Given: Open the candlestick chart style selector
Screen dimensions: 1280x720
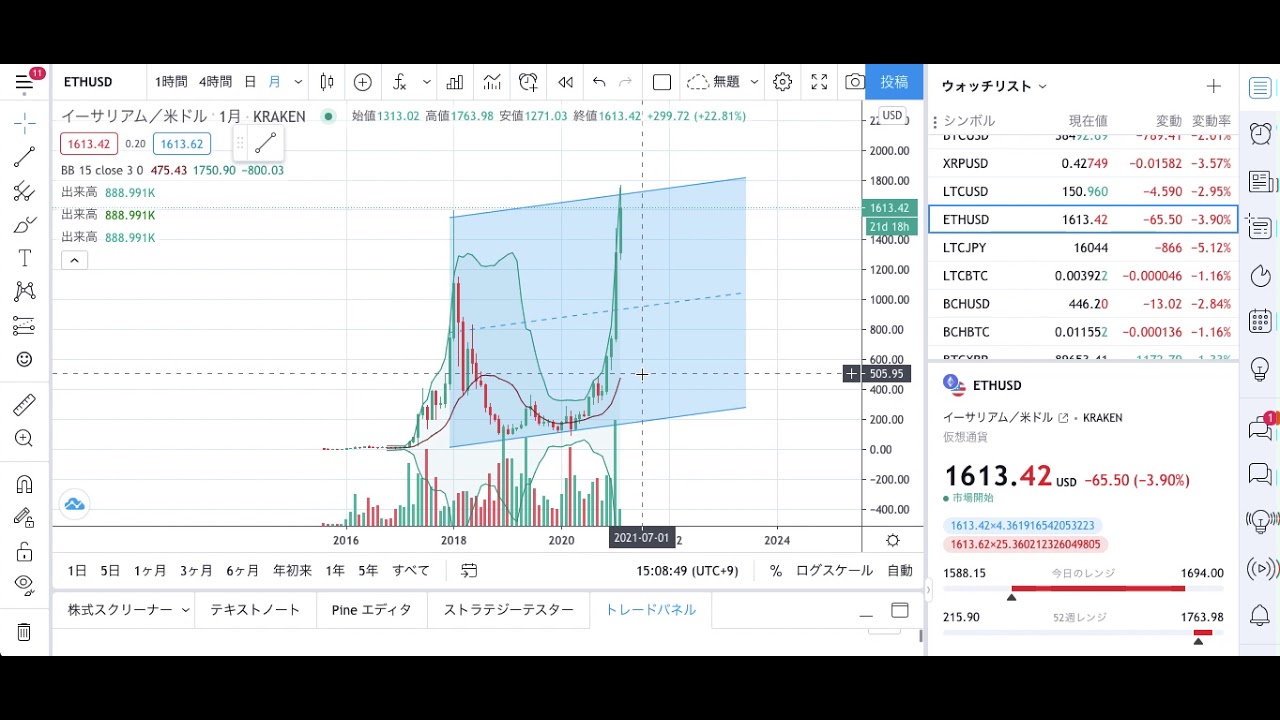Looking at the screenshot, I should pos(327,82).
